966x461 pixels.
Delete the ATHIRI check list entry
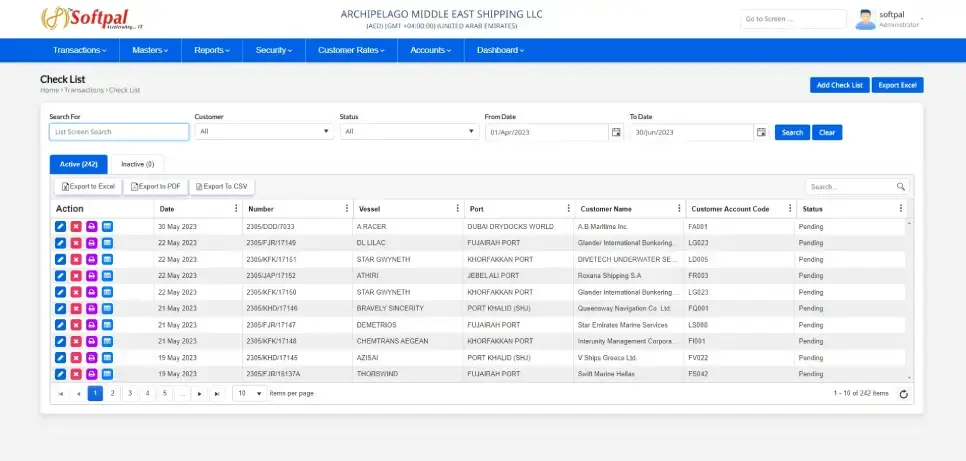click(76, 275)
